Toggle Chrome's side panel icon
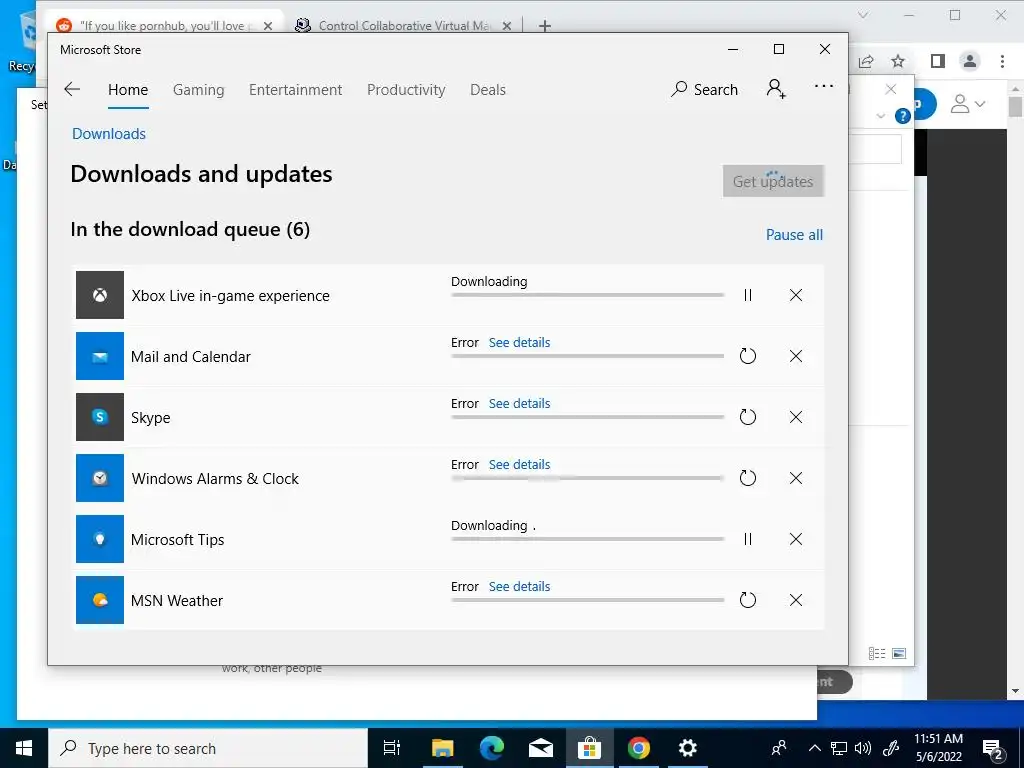1024x768 pixels. 938,61
